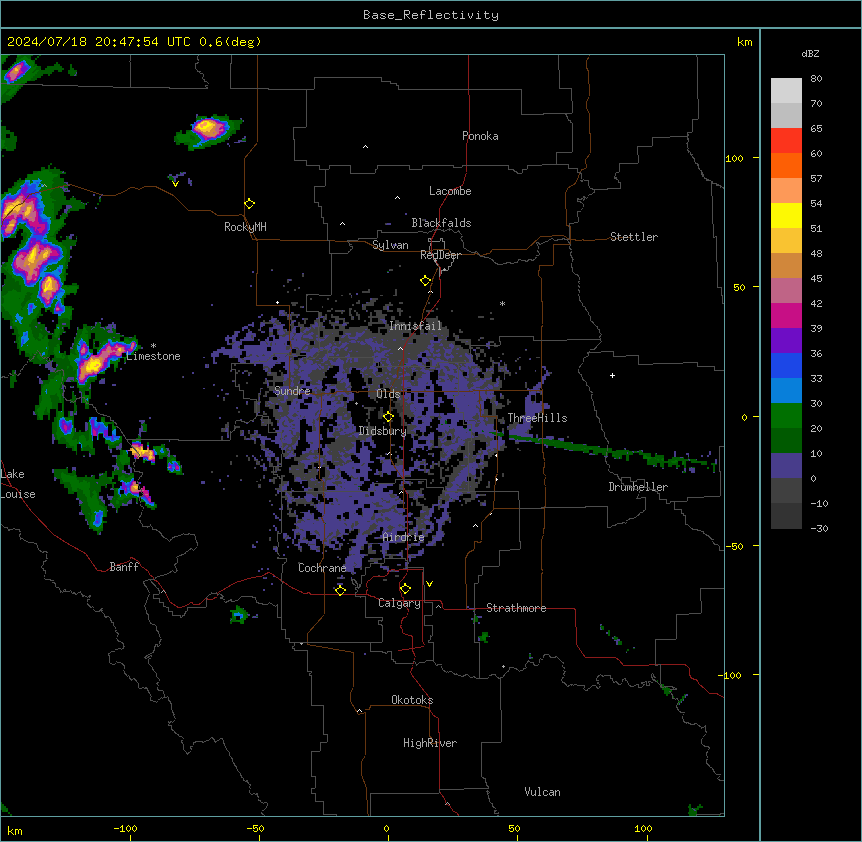The image size is (862, 842).
Task: Click the 0 tick on the bottom horizontal axis
Action: click(386, 828)
